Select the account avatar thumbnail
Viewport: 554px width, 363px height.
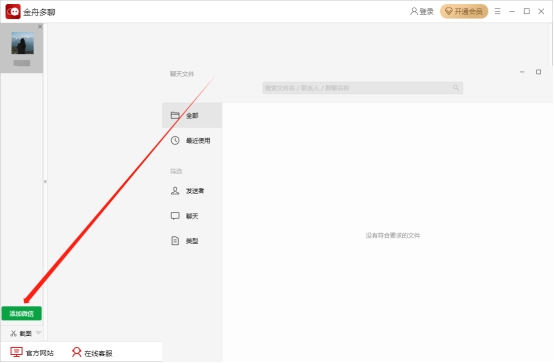pos(23,43)
